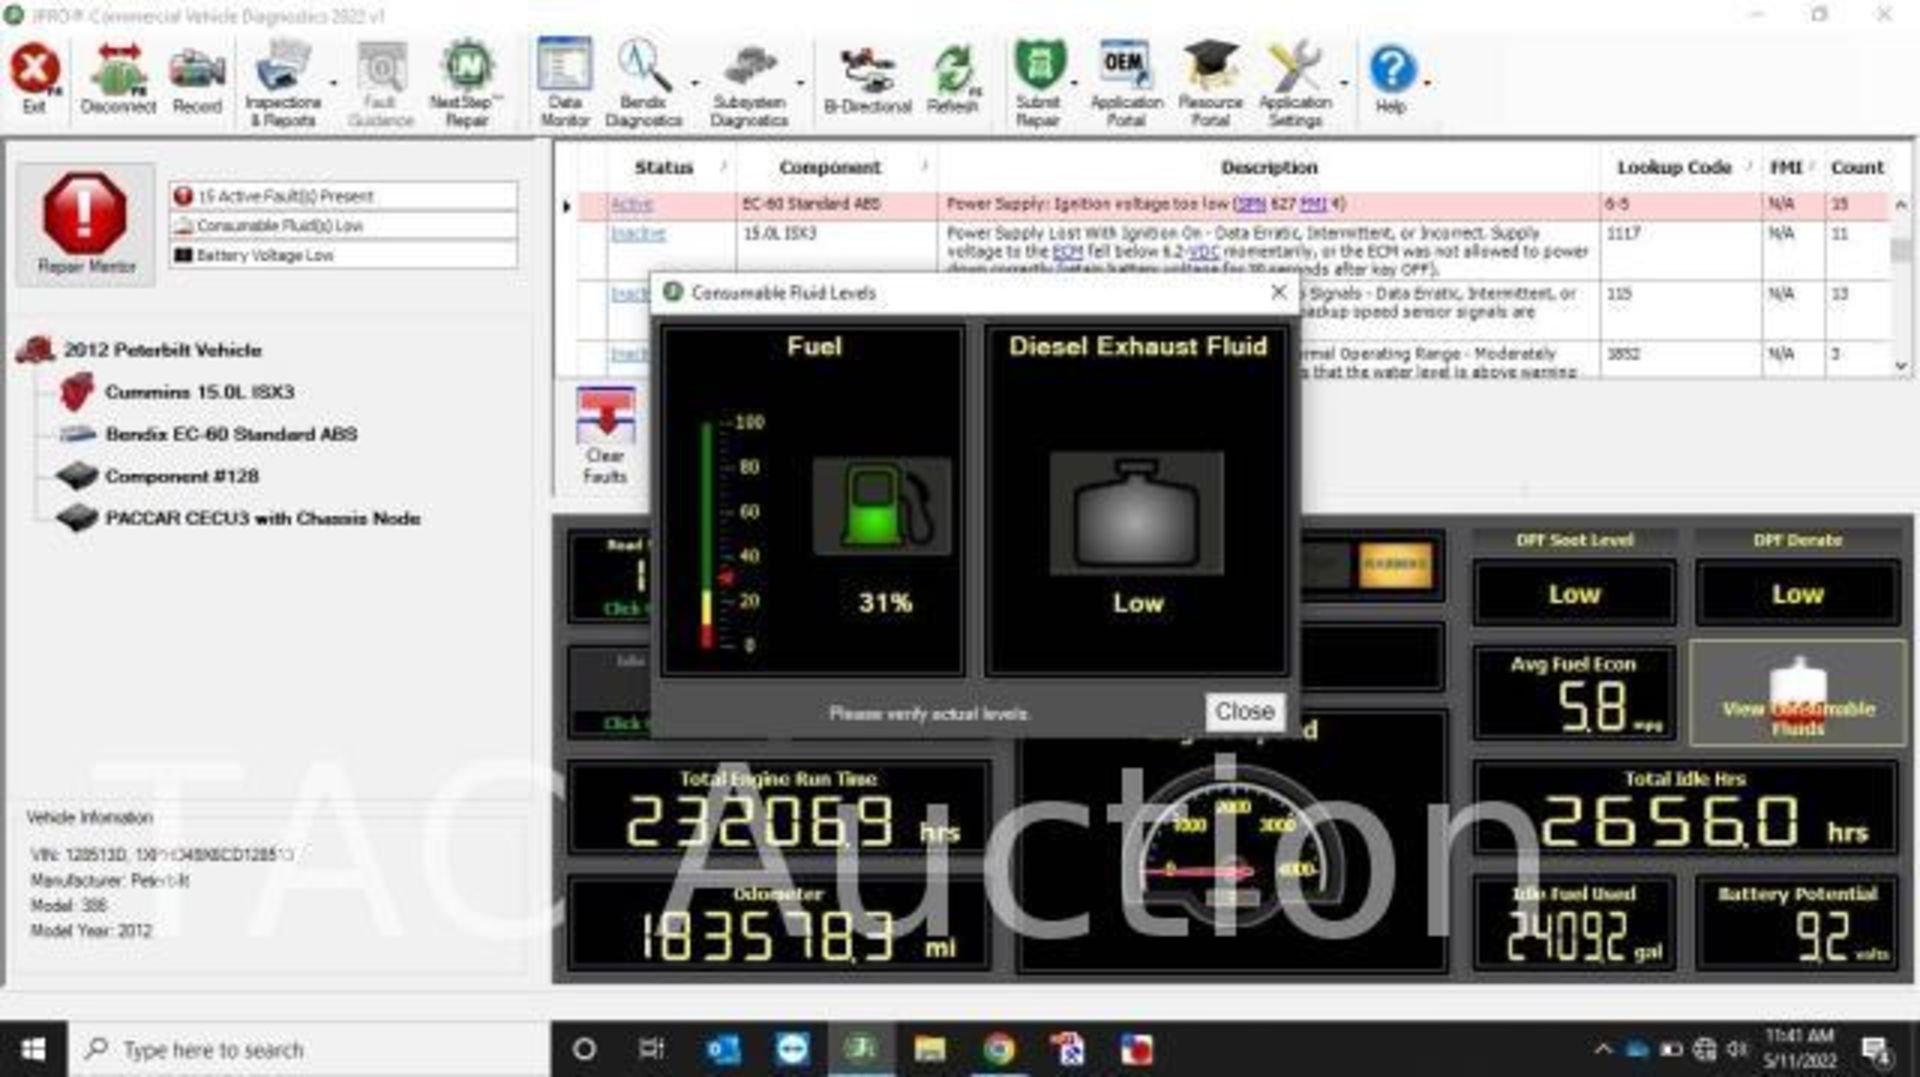Click the fuel pump icon in dialog
Image resolution: width=1920 pixels, height=1077 pixels.
click(x=882, y=506)
